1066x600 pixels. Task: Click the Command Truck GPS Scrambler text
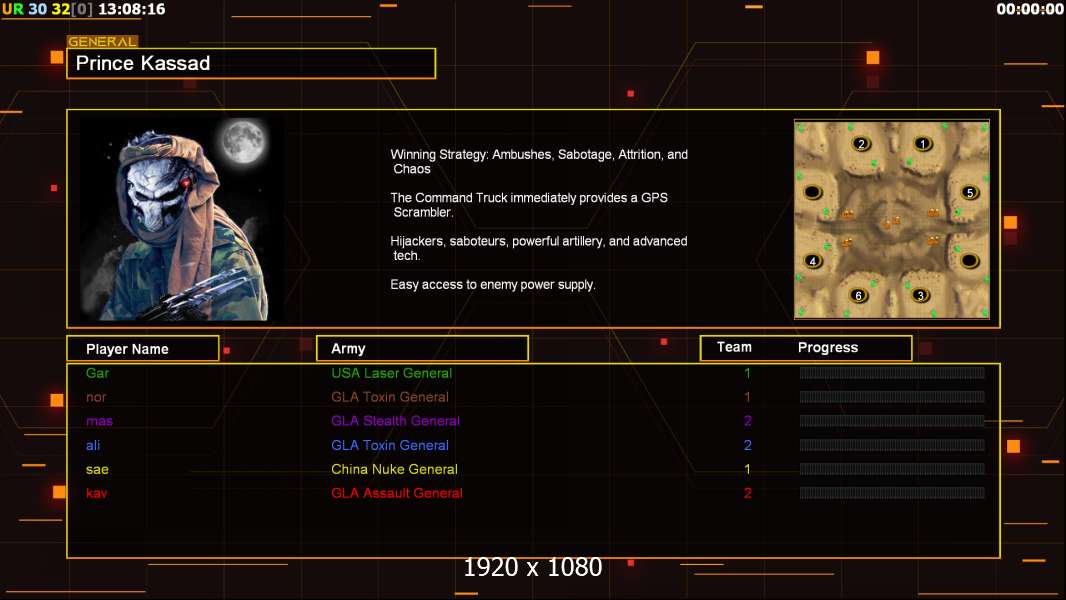(529, 205)
